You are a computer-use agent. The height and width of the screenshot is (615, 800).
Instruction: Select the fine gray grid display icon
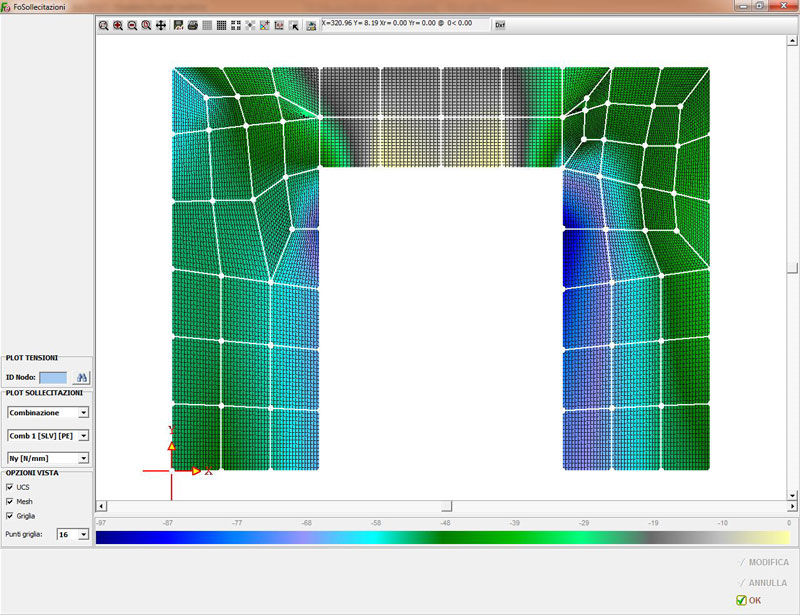207,26
